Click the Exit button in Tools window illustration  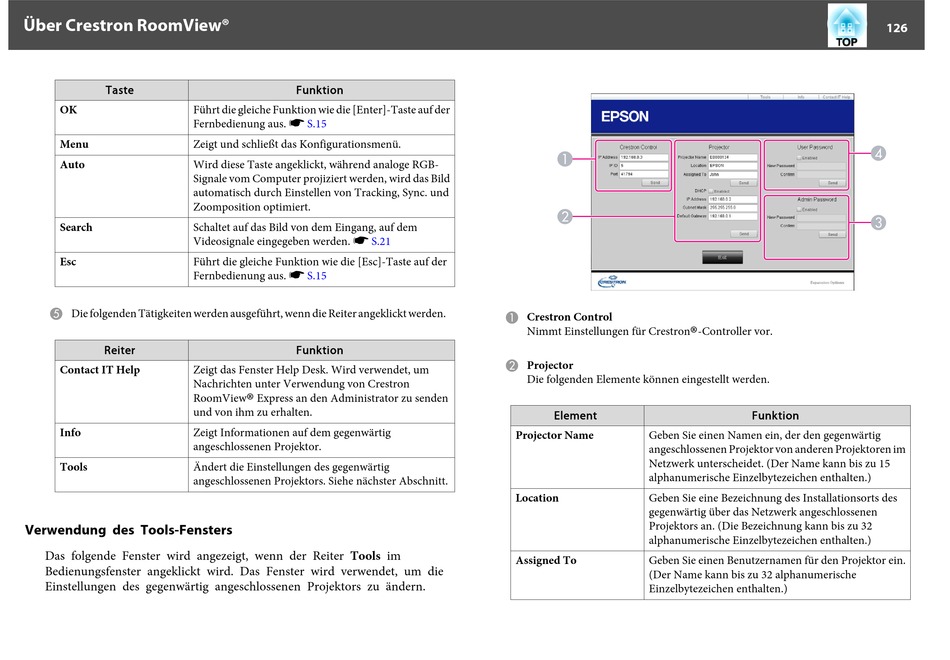tap(722, 258)
